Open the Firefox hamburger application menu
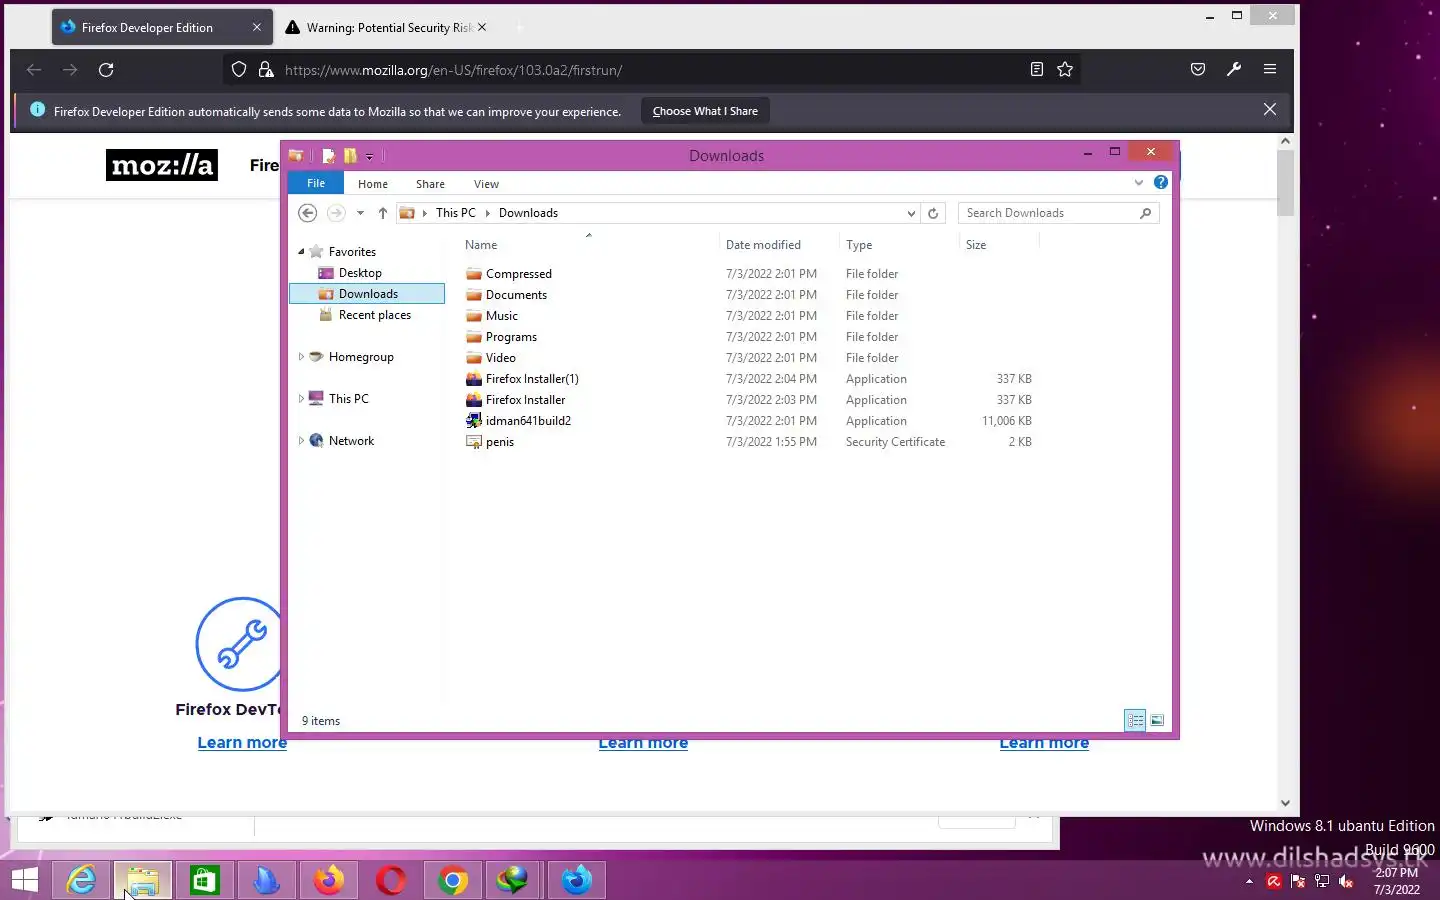Viewport: 1440px width, 900px height. 1270,69
